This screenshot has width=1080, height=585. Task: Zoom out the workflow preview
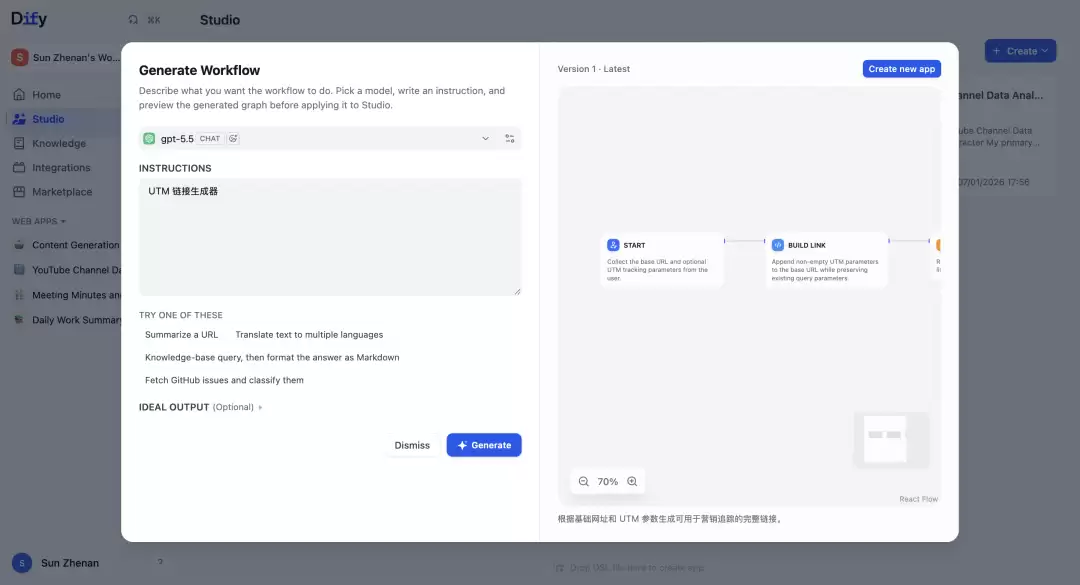(x=583, y=482)
